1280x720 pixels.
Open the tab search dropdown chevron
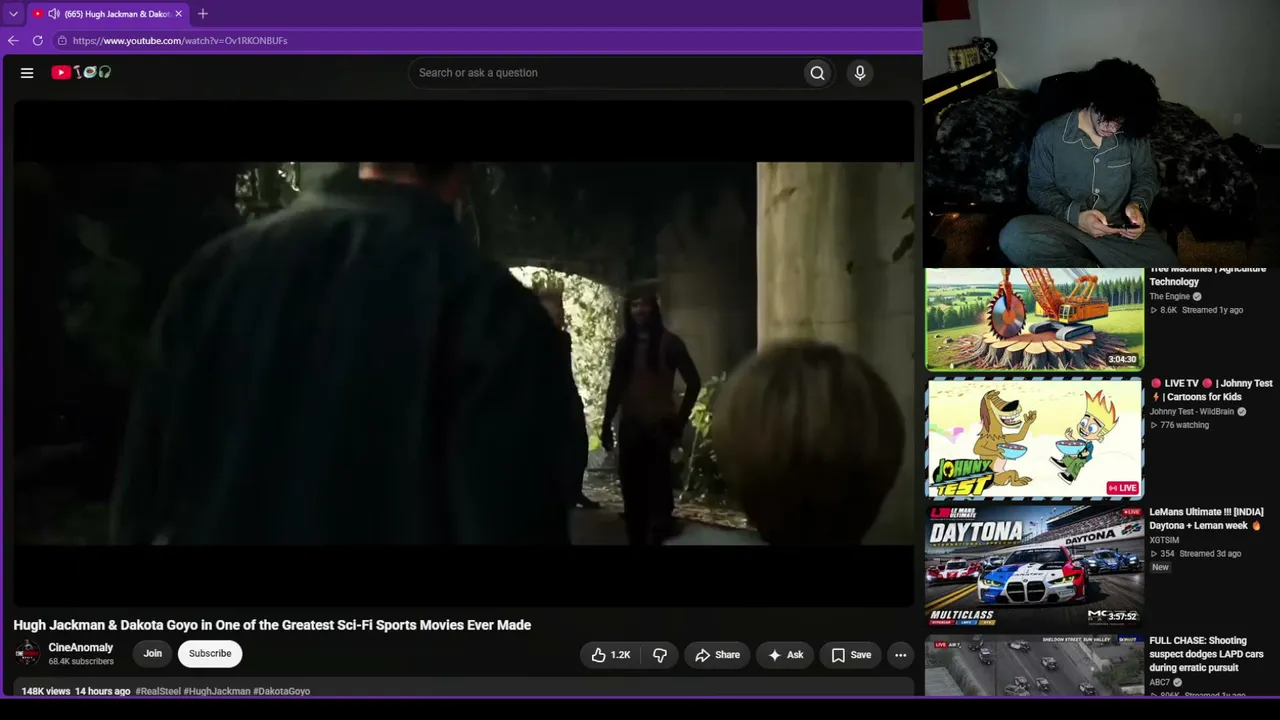[x=13, y=14]
